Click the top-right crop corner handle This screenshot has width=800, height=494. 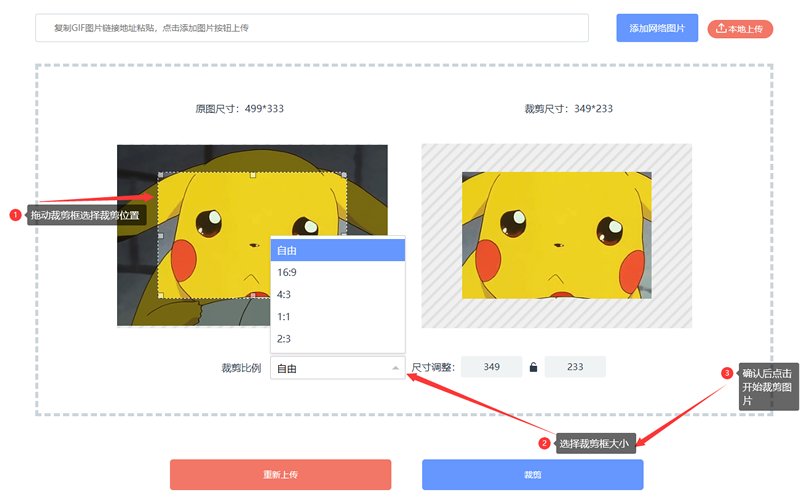(344, 175)
